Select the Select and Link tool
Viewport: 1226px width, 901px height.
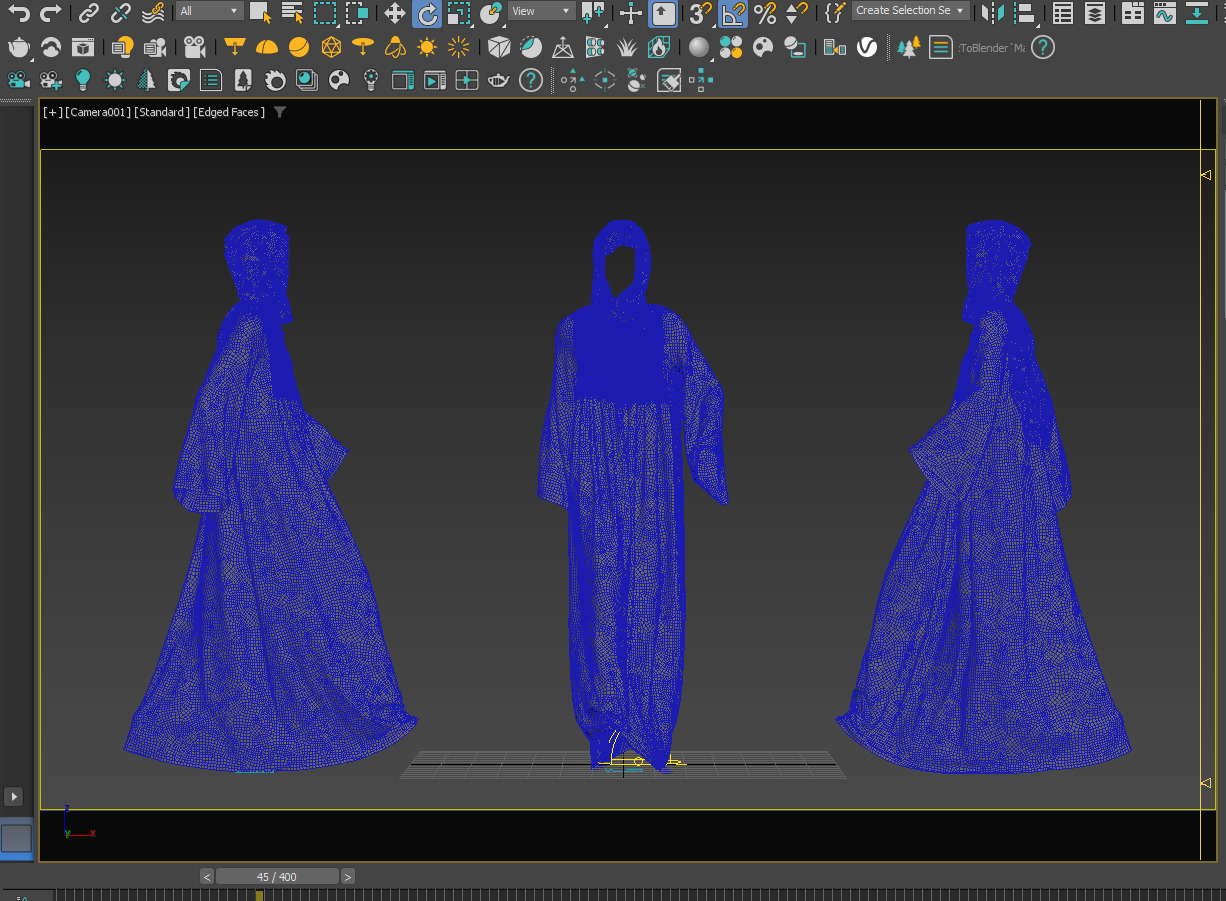89,13
